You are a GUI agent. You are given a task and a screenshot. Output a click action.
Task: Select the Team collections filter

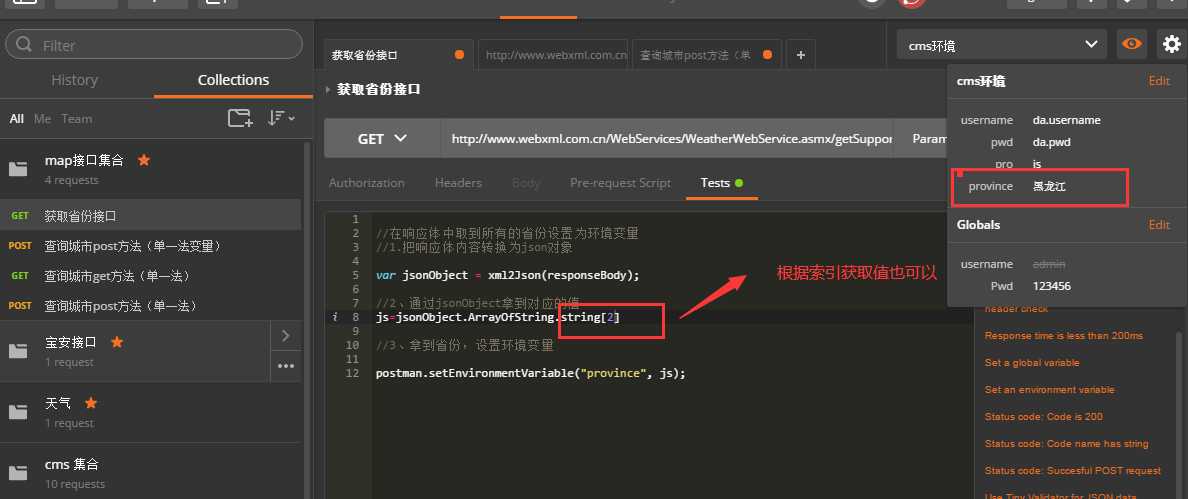77,119
